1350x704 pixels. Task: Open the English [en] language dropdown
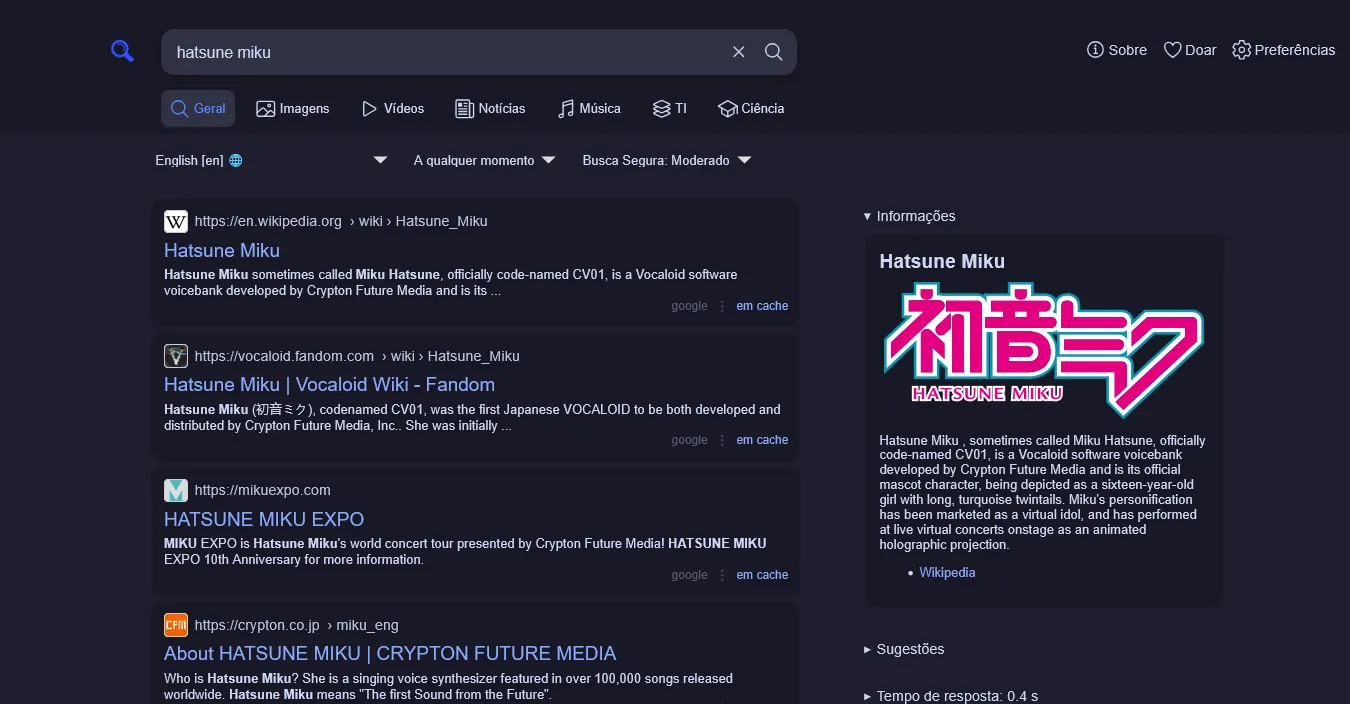click(271, 160)
